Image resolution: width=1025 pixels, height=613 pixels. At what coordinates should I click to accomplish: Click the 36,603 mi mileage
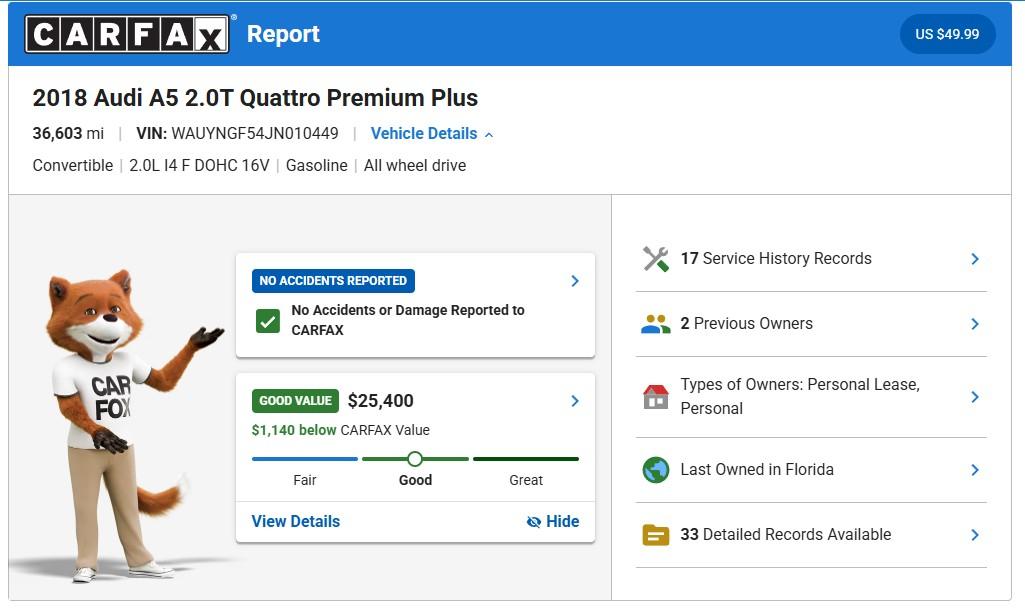pyautogui.click(x=68, y=133)
